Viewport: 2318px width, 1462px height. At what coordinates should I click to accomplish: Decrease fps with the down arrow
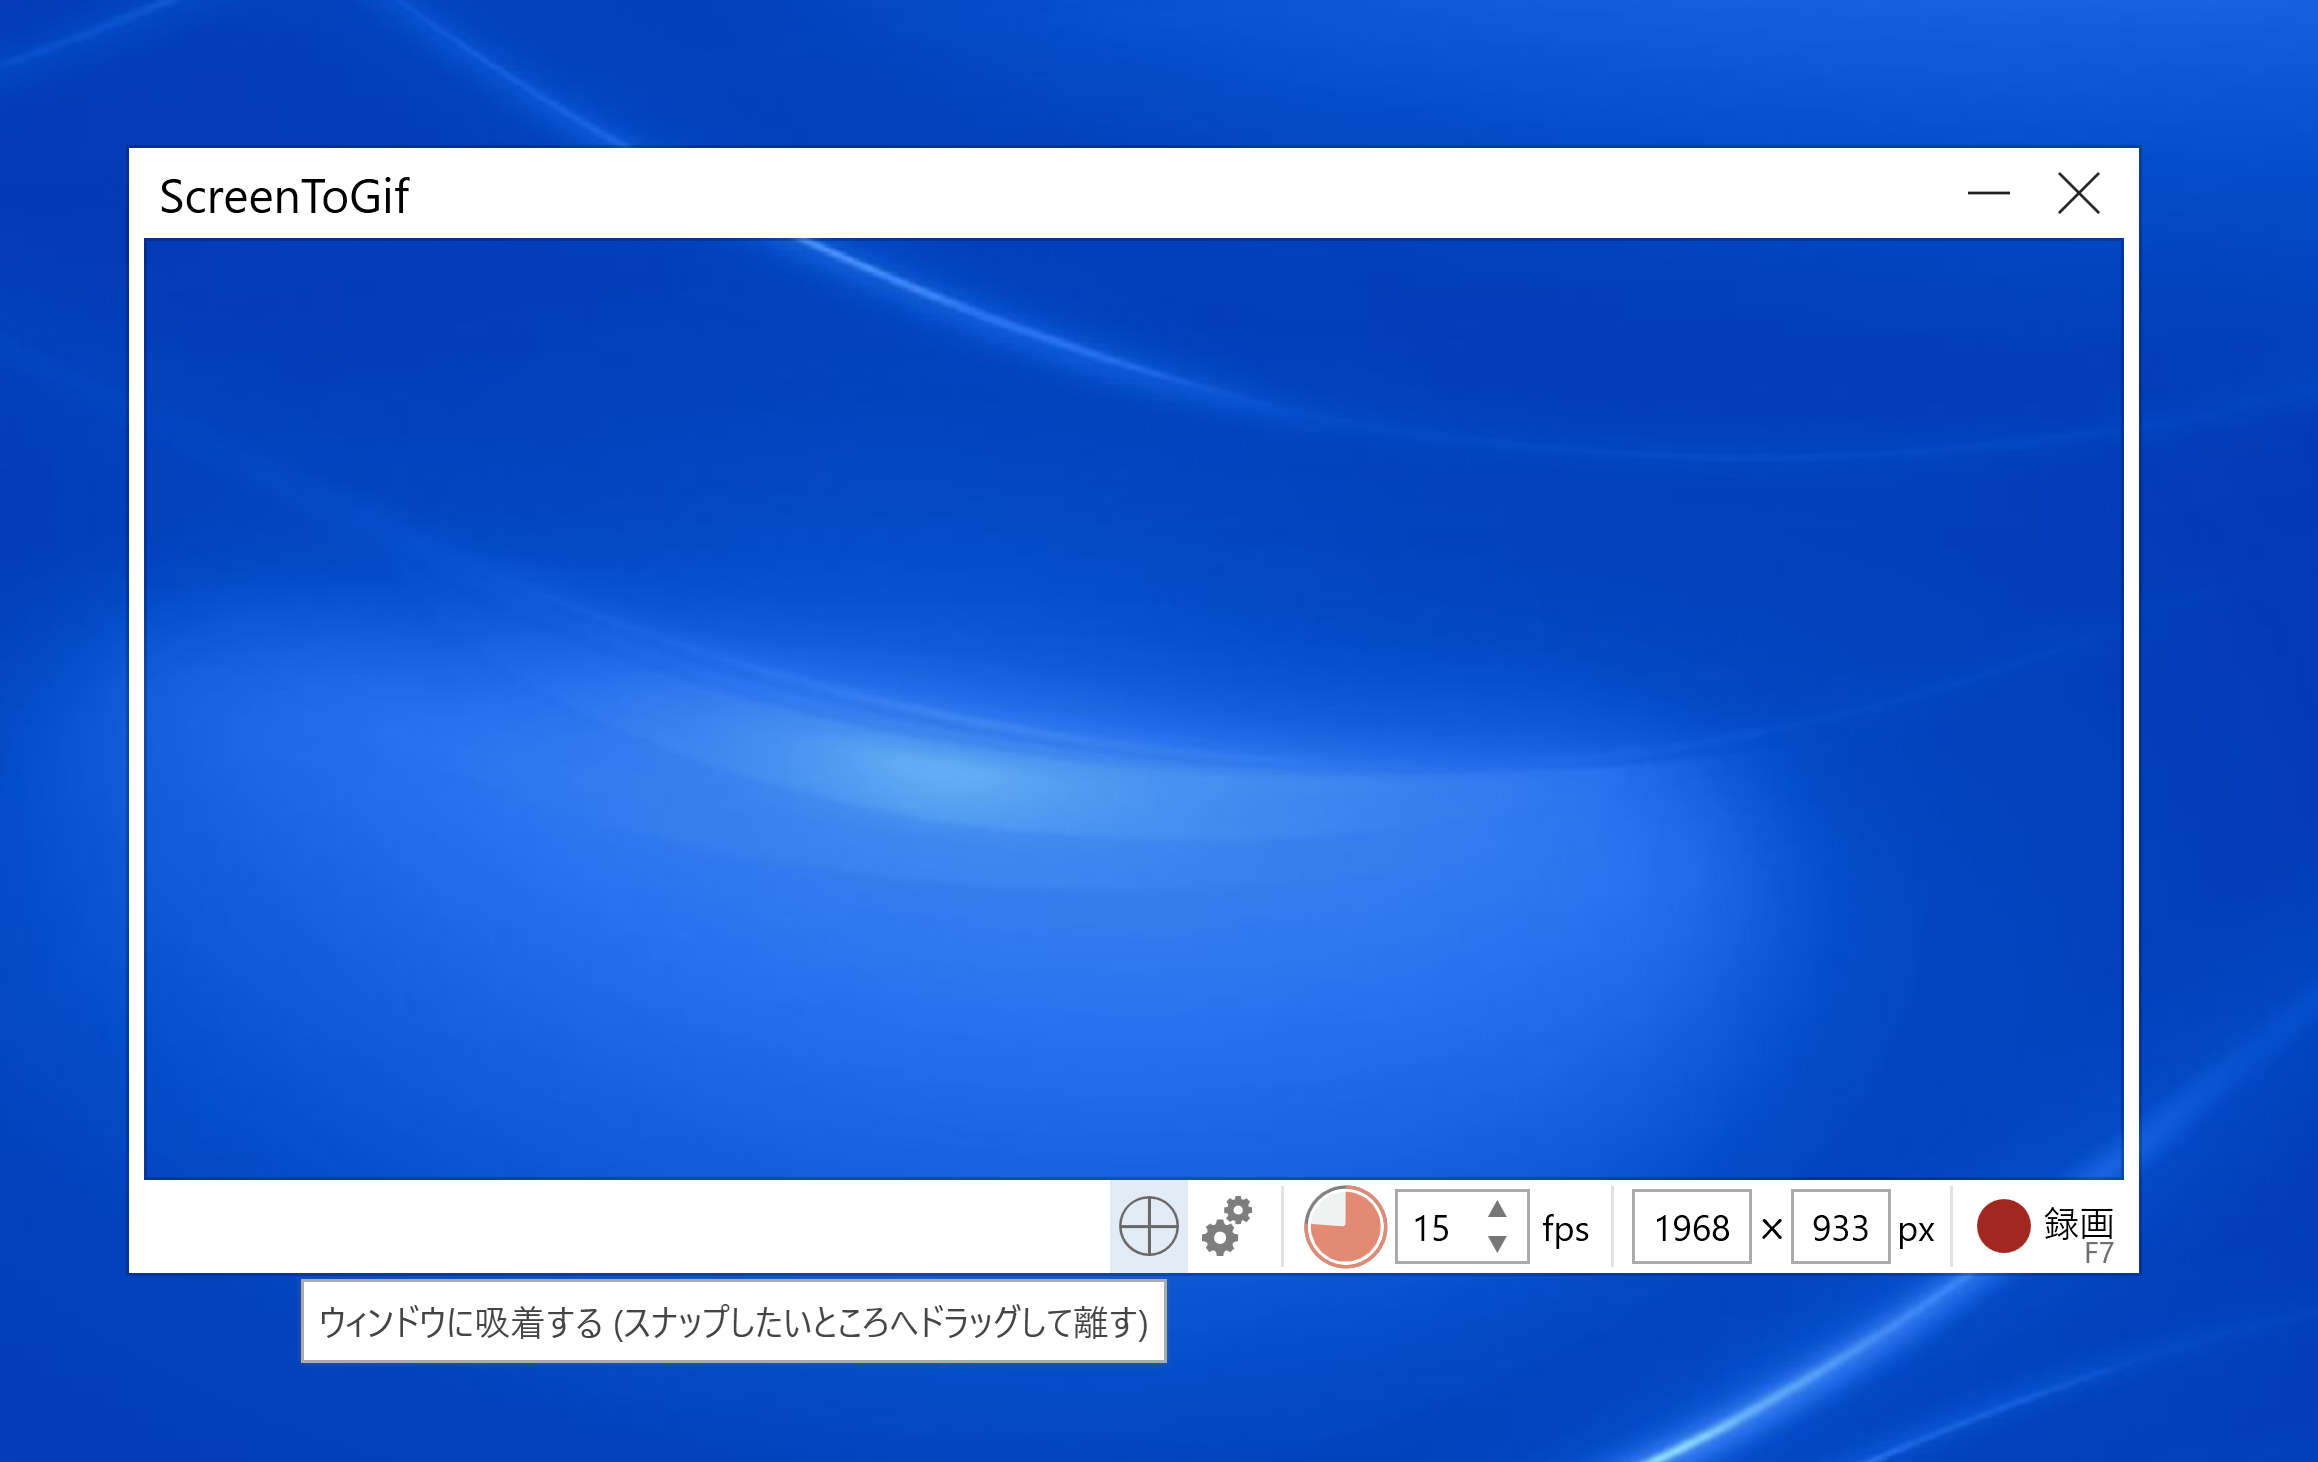click(x=1496, y=1246)
